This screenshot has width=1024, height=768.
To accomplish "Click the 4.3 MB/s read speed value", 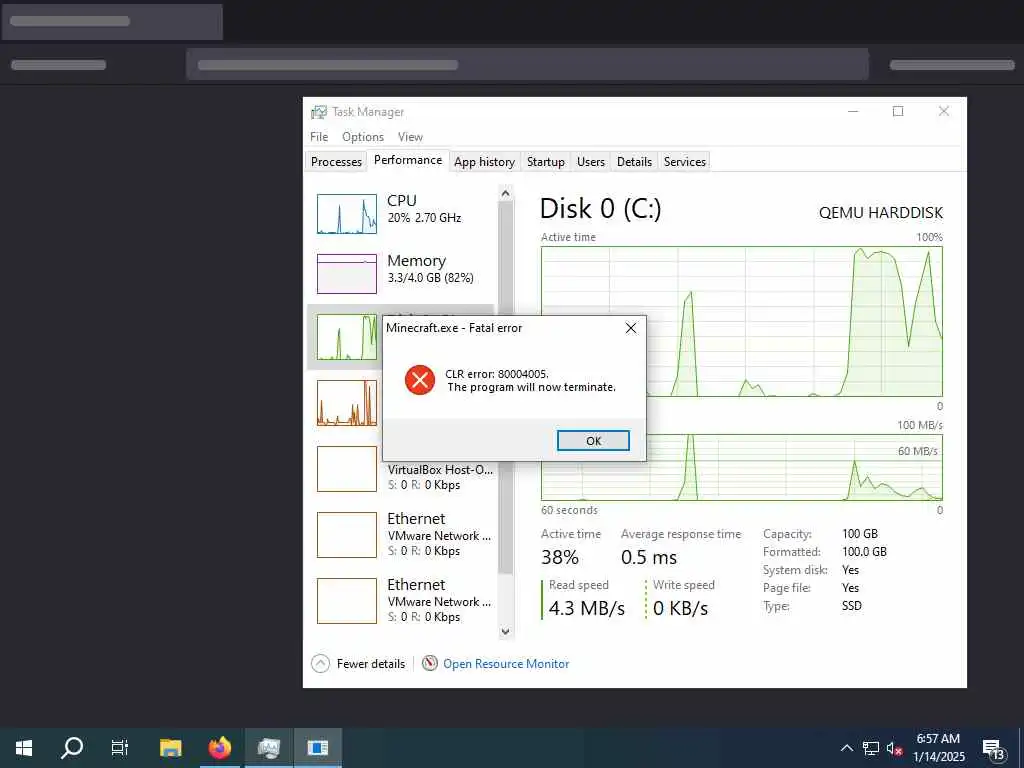I will 586,608.
